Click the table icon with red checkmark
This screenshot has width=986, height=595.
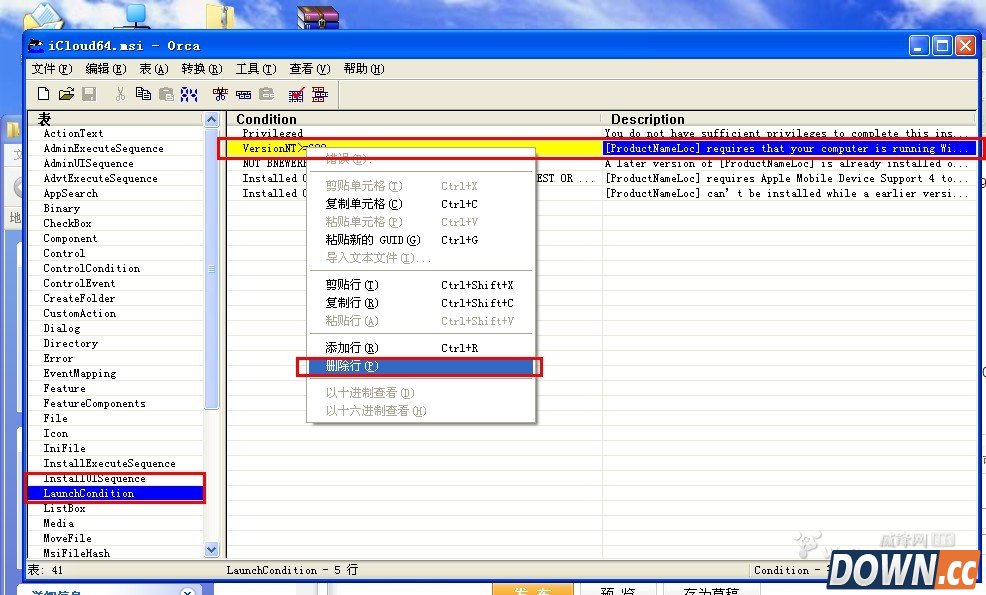click(x=296, y=94)
